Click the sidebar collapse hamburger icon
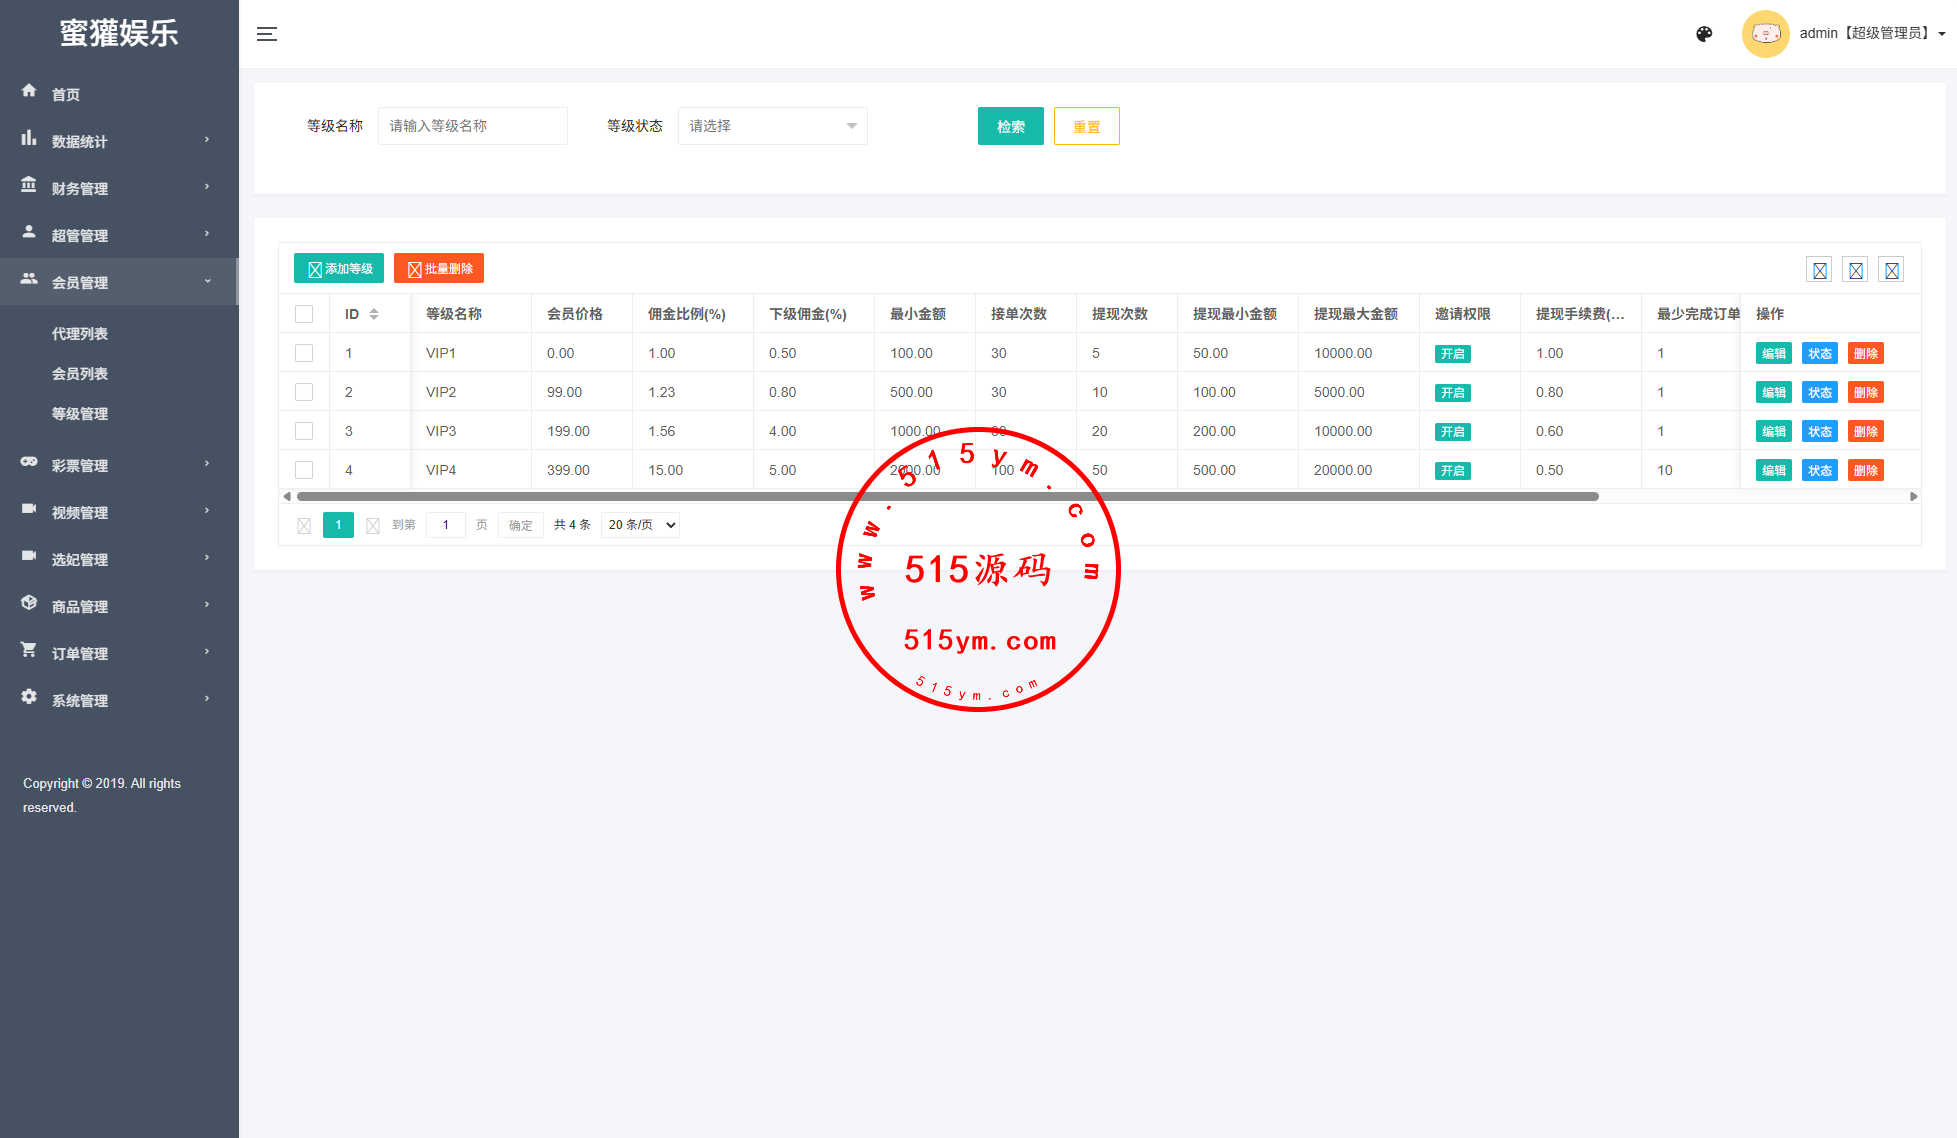 coord(267,34)
